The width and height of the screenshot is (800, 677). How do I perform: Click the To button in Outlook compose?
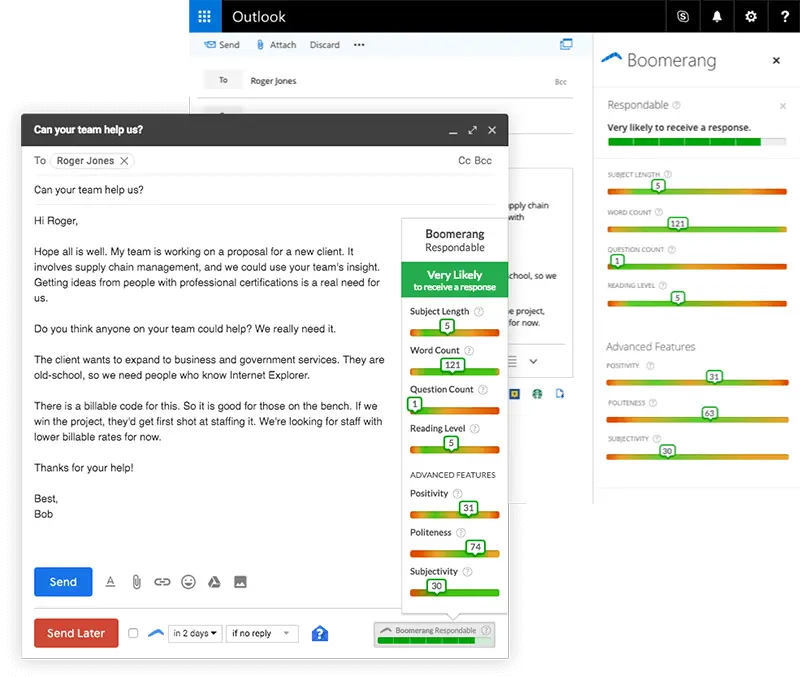pos(223,80)
